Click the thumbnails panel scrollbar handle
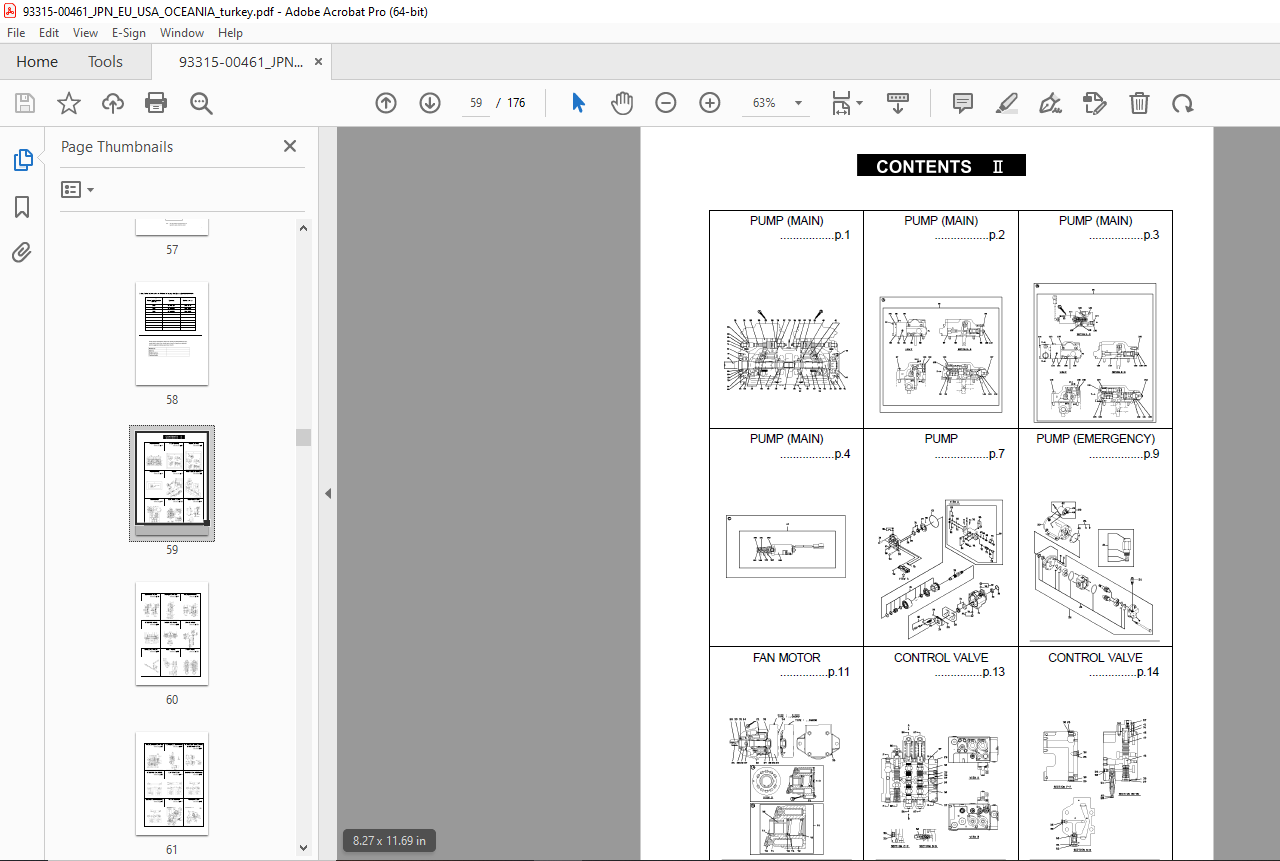Image resolution: width=1280 pixels, height=861 pixels. (303, 437)
